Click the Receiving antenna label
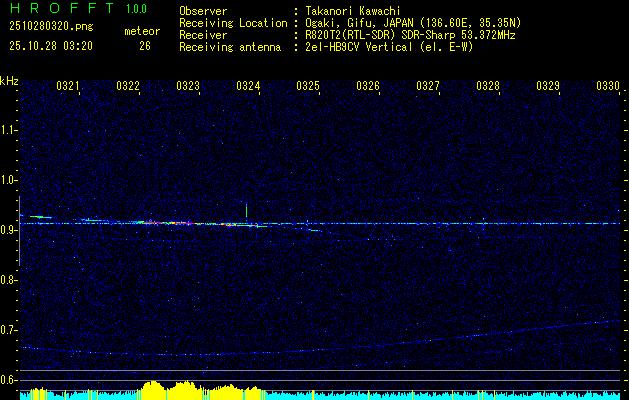629x400 pixels. coord(230,47)
